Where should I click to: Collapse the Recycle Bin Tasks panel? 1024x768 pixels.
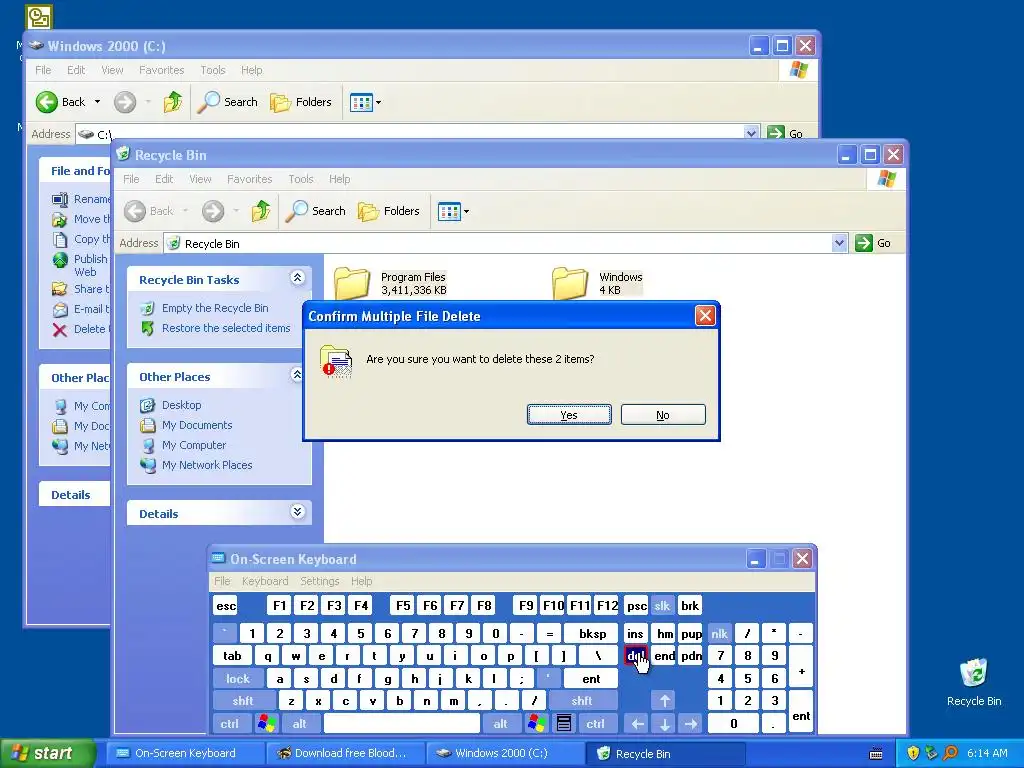[297, 278]
